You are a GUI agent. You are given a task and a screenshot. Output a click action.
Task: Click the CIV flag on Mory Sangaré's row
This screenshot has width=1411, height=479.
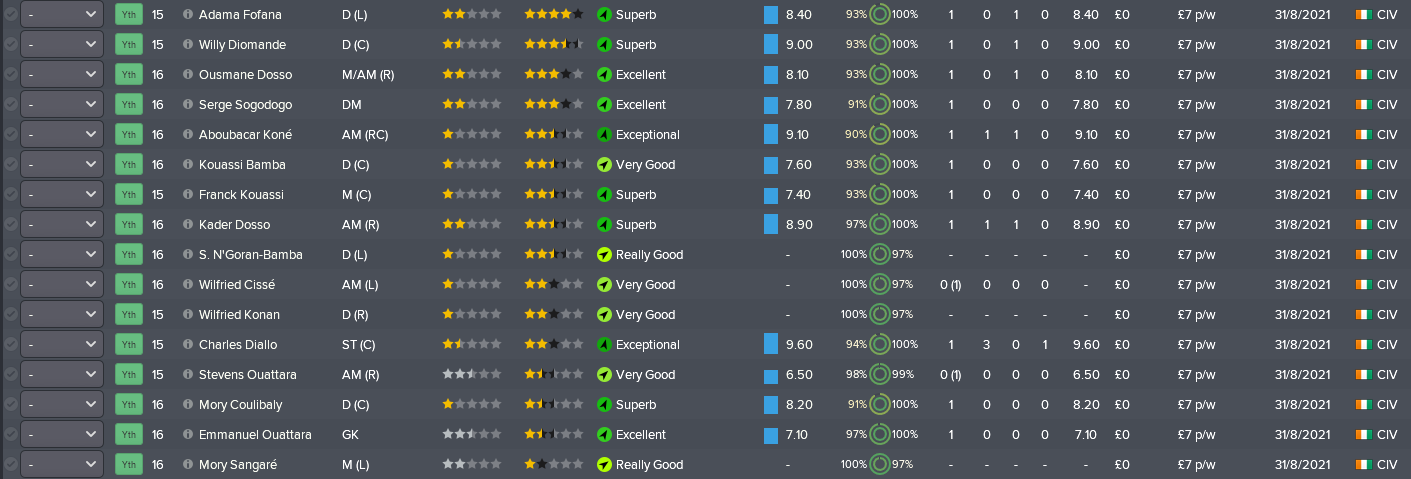pyautogui.click(x=1364, y=465)
